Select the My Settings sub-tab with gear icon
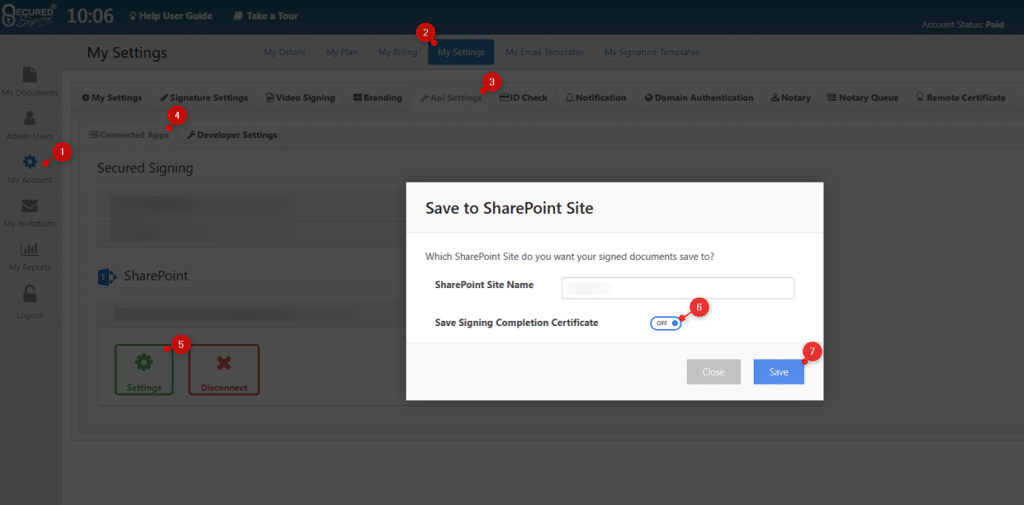Image resolution: width=1024 pixels, height=505 pixels. (x=111, y=98)
